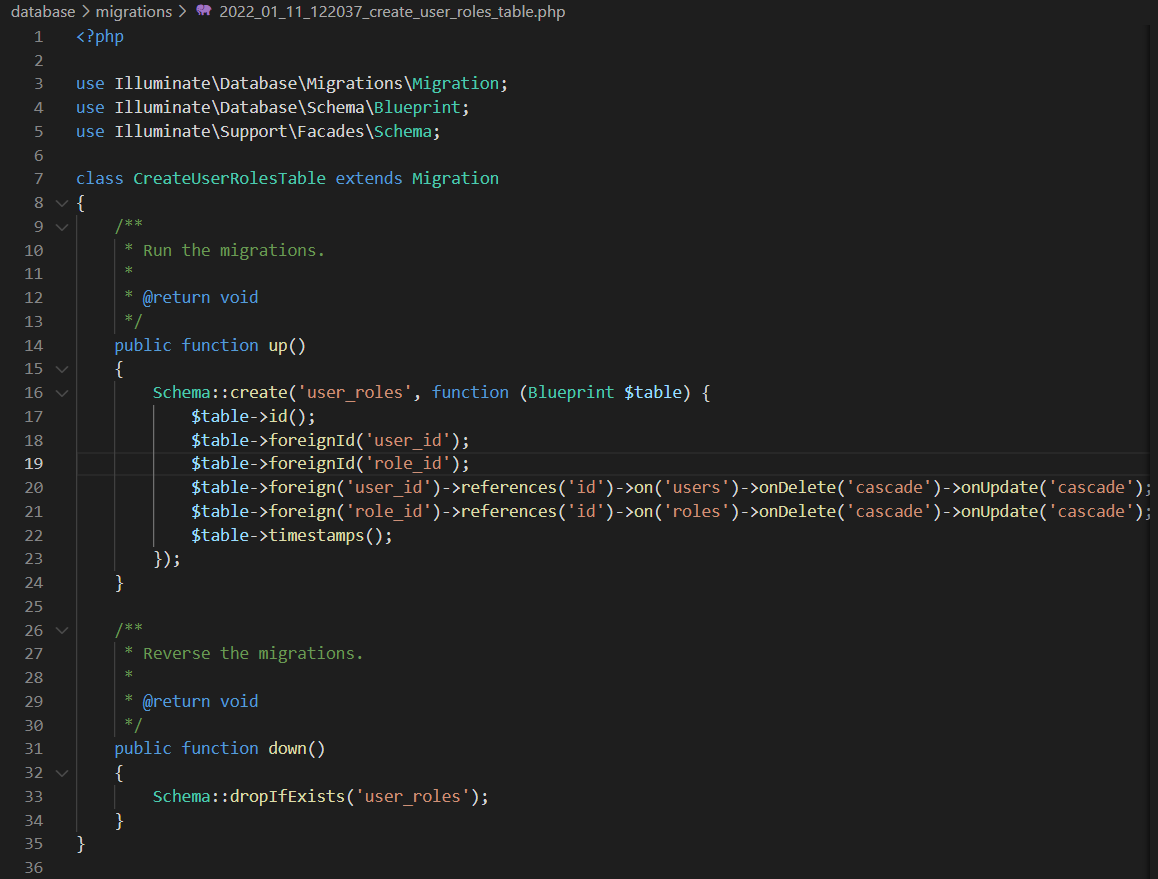Click 'Schema::create' on line 16
Image resolution: width=1158 pixels, height=879 pixels.
point(219,392)
